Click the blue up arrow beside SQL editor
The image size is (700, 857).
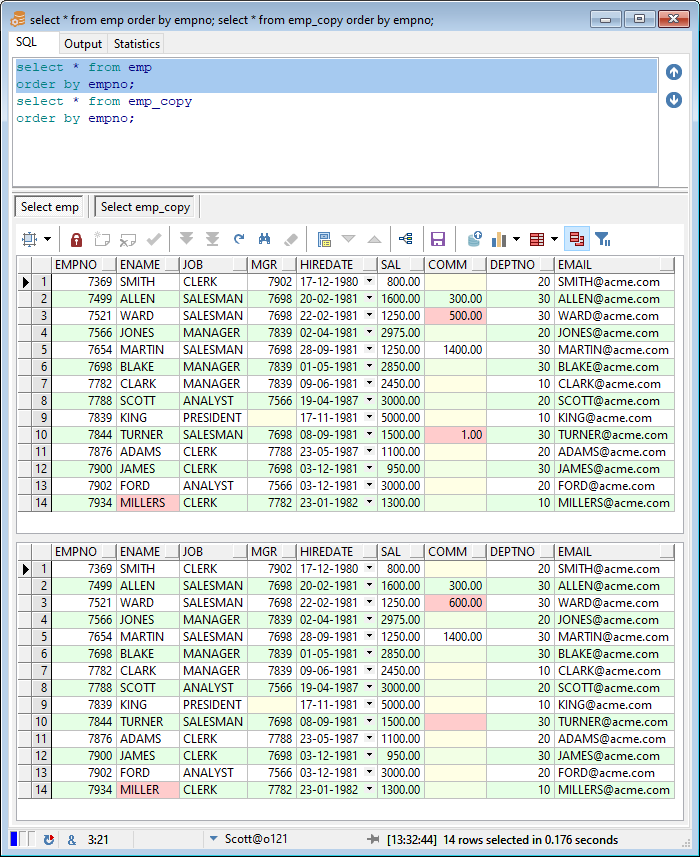[x=674, y=72]
